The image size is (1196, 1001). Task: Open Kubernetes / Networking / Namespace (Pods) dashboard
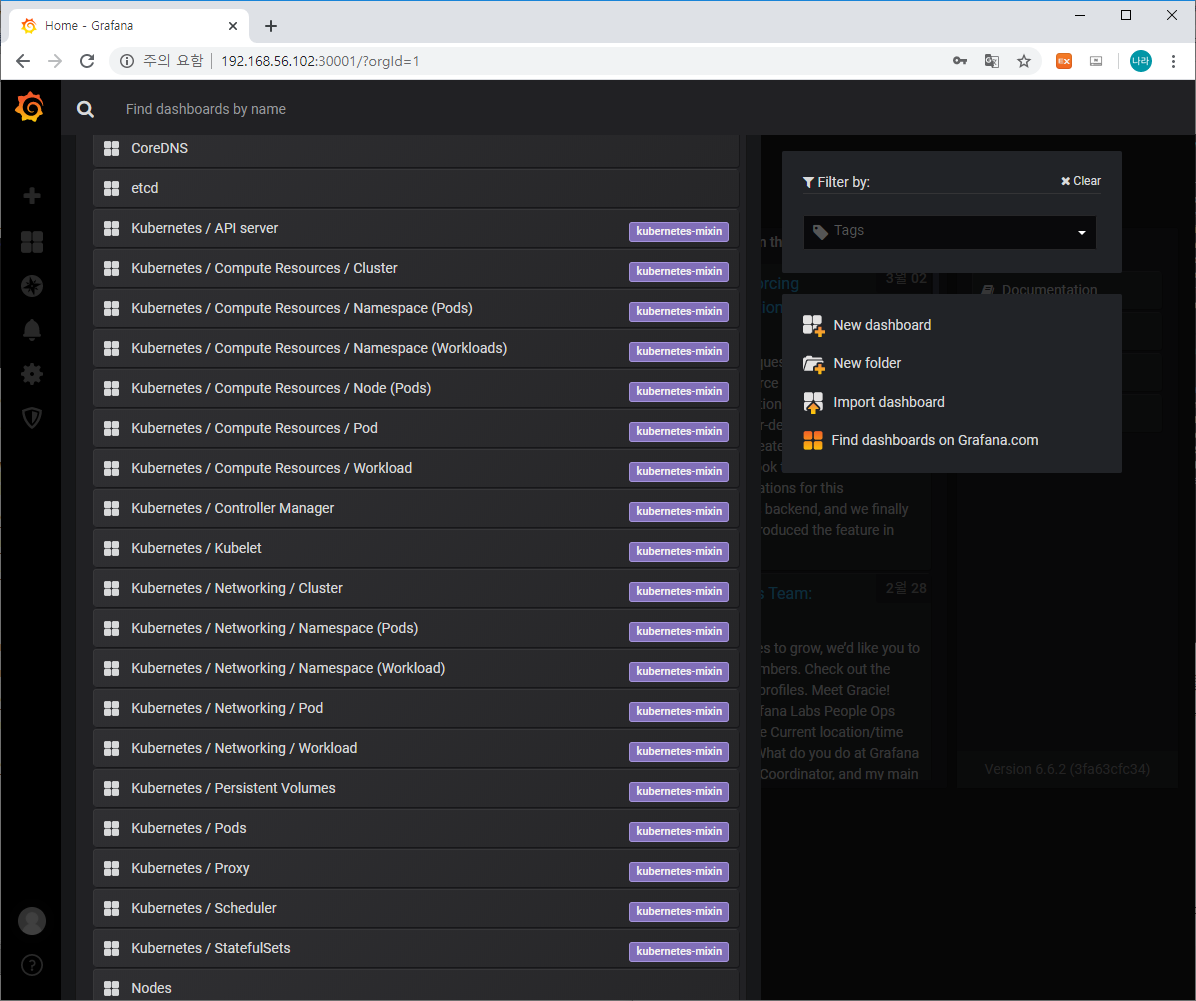click(x=416, y=628)
